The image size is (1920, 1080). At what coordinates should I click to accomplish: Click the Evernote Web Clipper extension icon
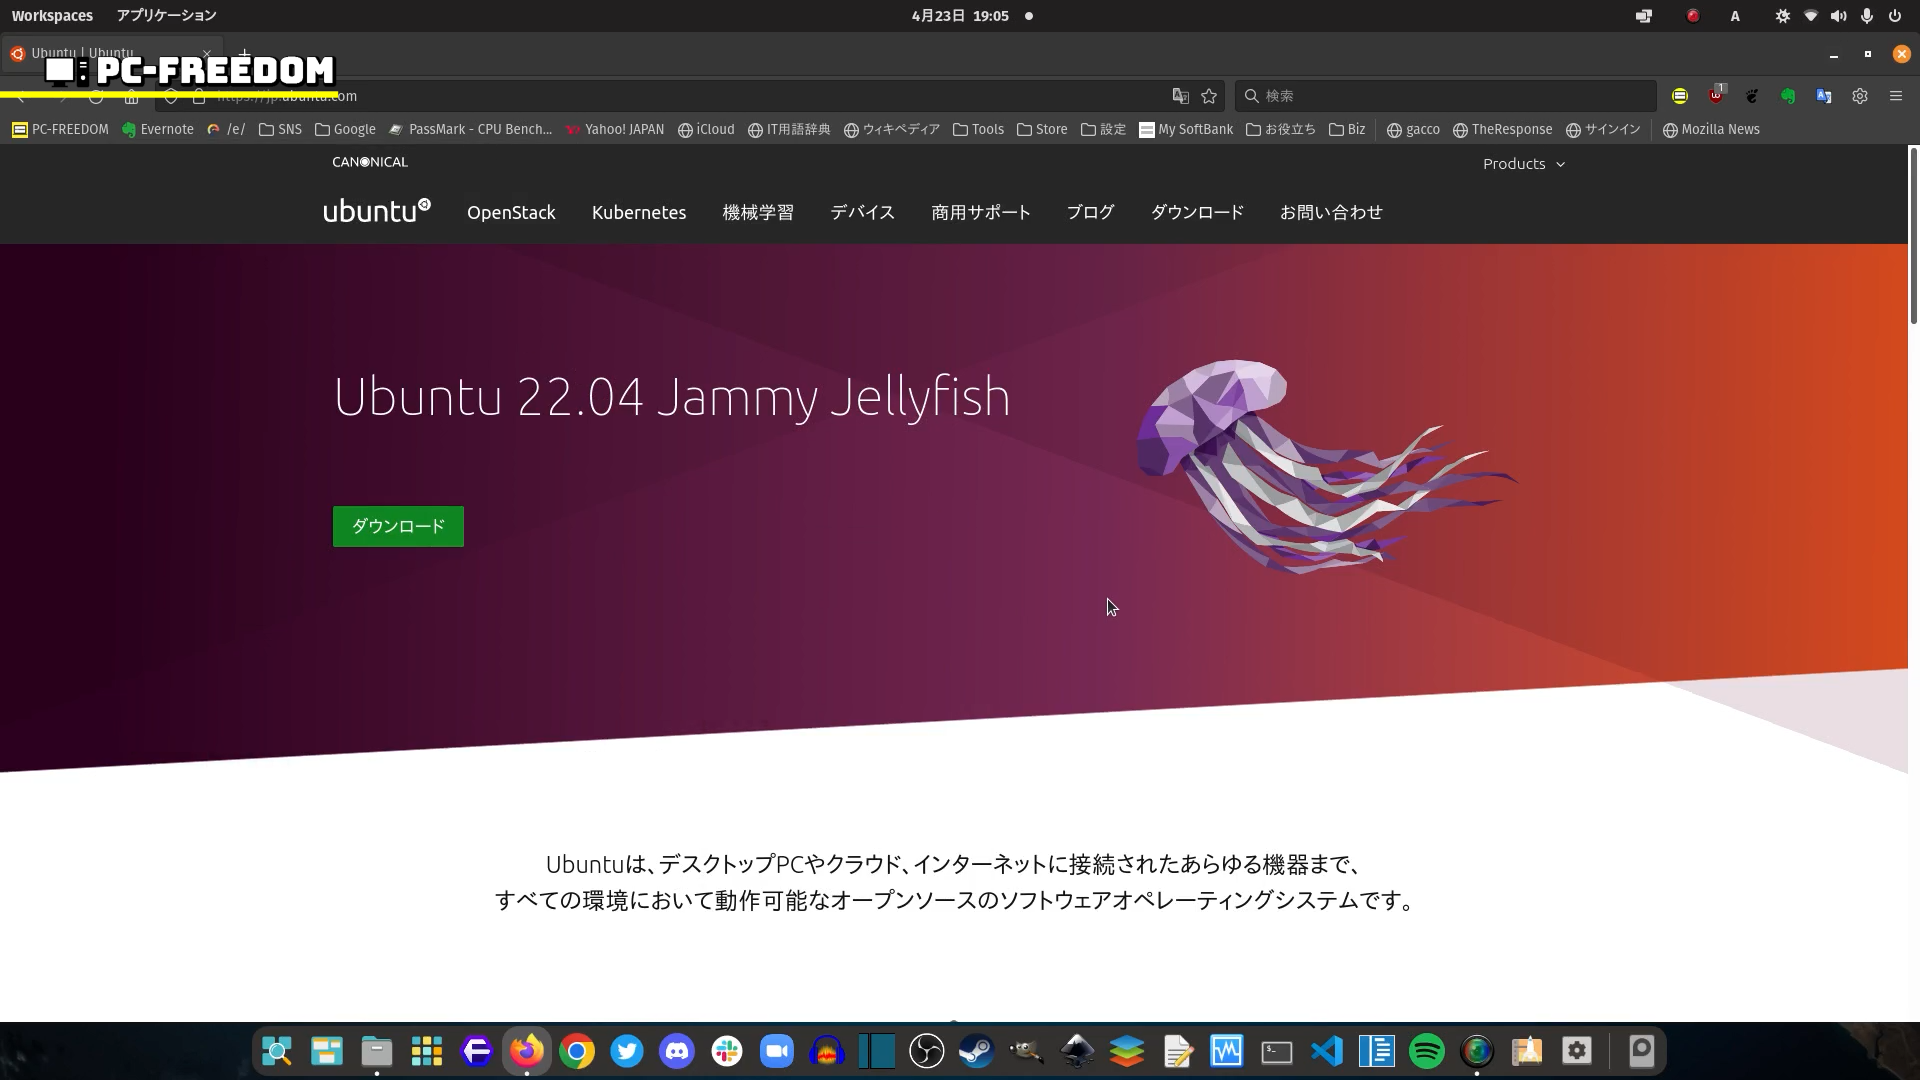pyautogui.click(x=1788, y=96)
